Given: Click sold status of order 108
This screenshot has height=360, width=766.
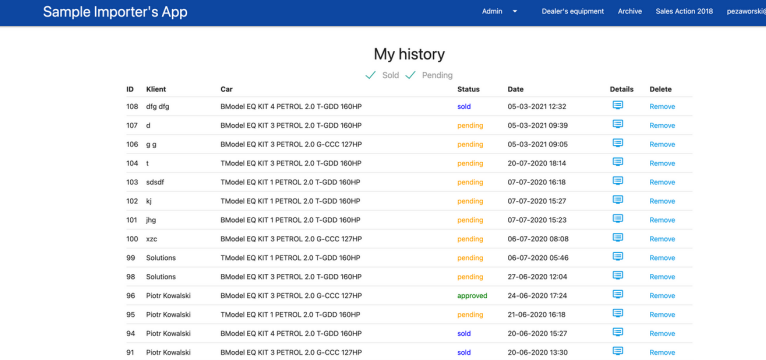Looking at the screenshot, I should tap(464, 106).
